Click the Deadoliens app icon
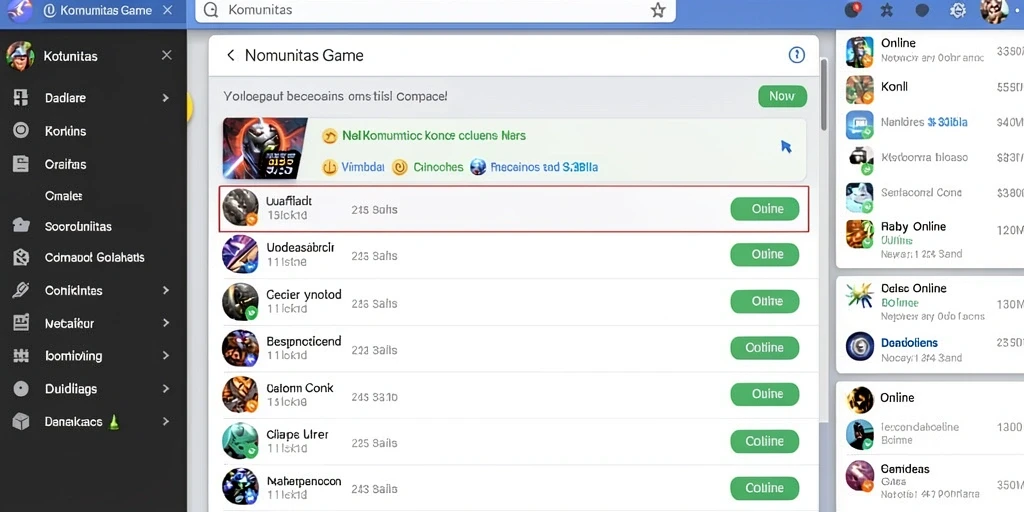Viewport: 1024px width, 512px height. click(859, 346)
